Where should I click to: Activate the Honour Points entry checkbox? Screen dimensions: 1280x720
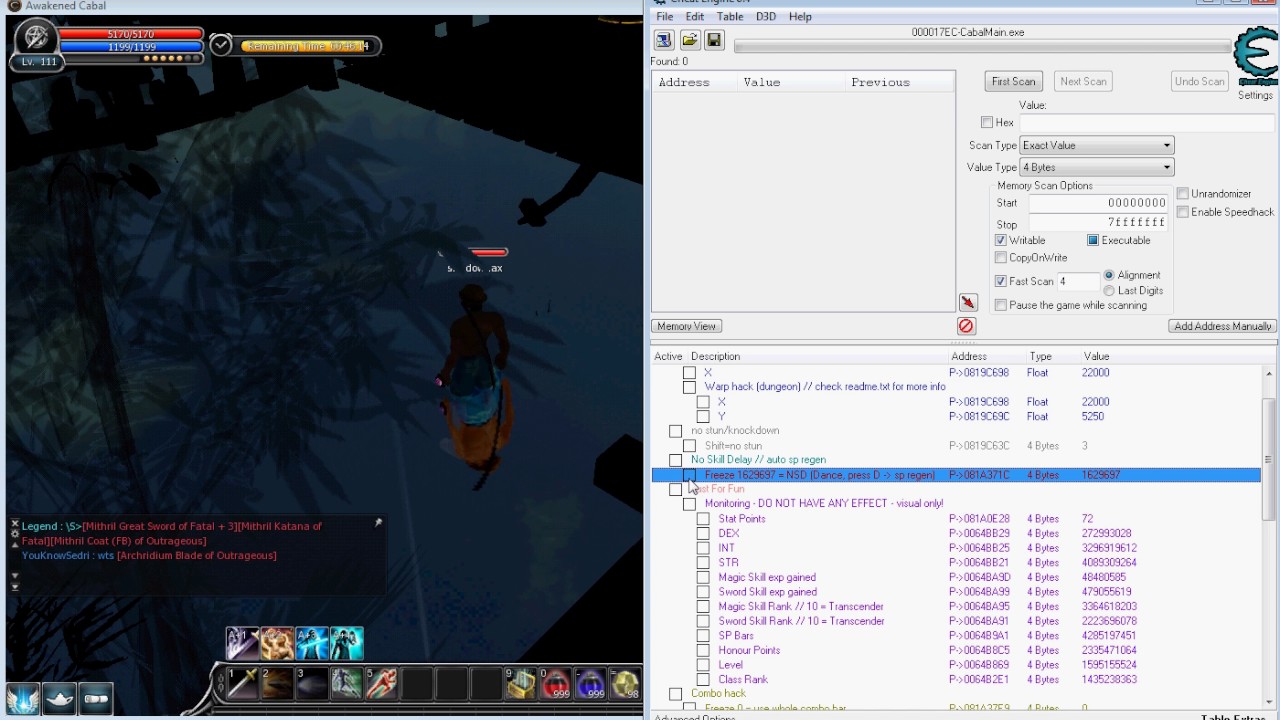coord(703,650)
